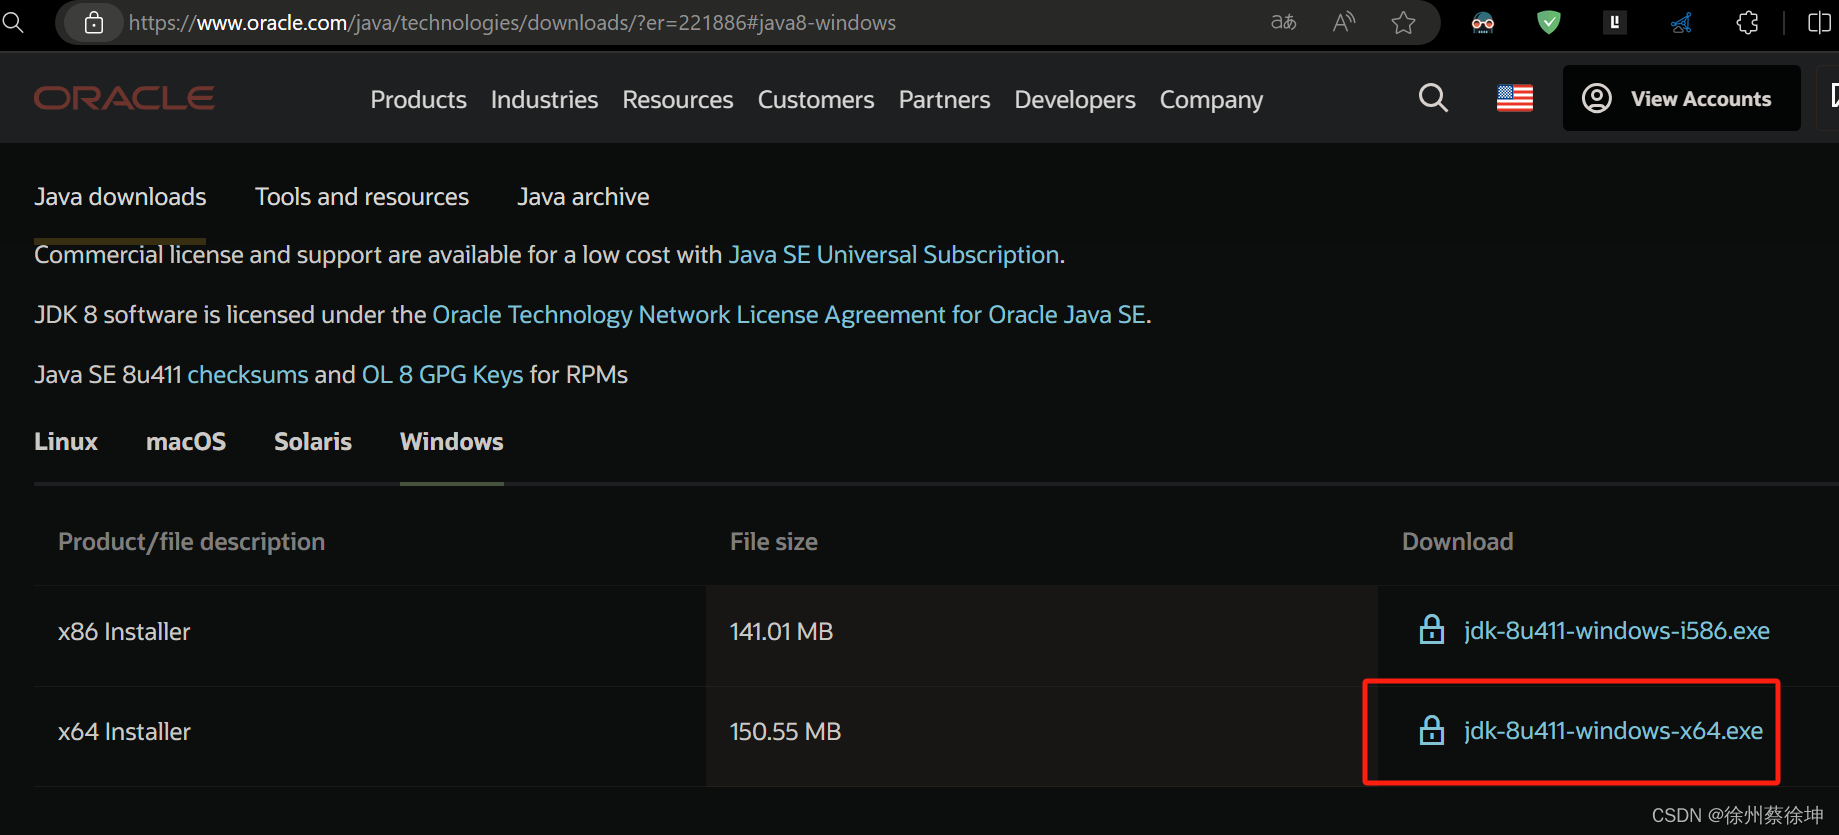Open the Developers menu
1839x835 pixels.
[x=1075, y=100]
